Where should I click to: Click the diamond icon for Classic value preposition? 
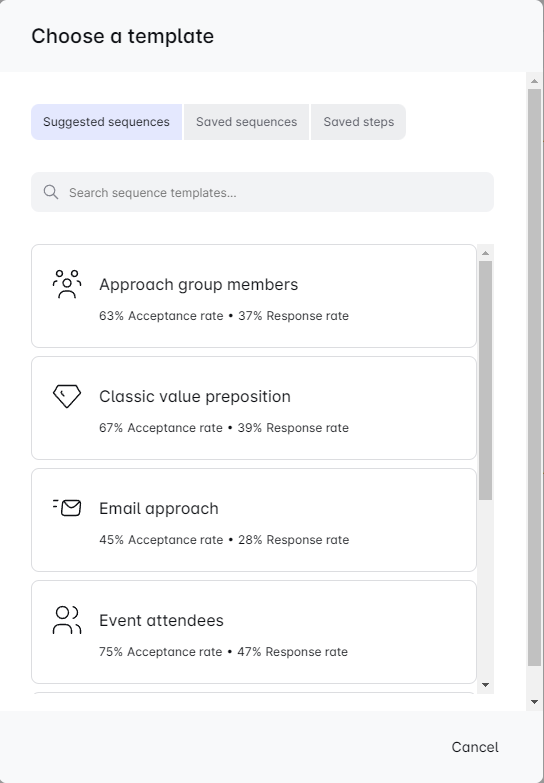pyautogui.click(x=66, y=396)
